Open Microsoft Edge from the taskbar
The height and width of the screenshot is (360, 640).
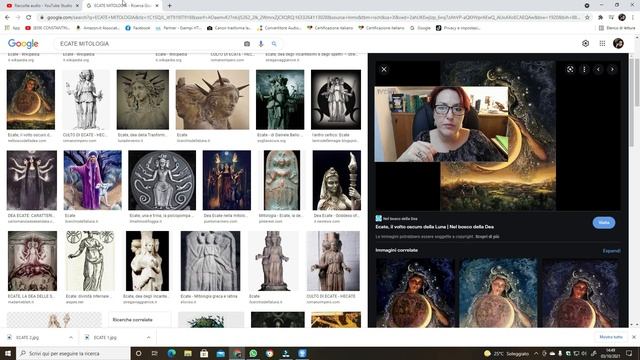[171, 353]
